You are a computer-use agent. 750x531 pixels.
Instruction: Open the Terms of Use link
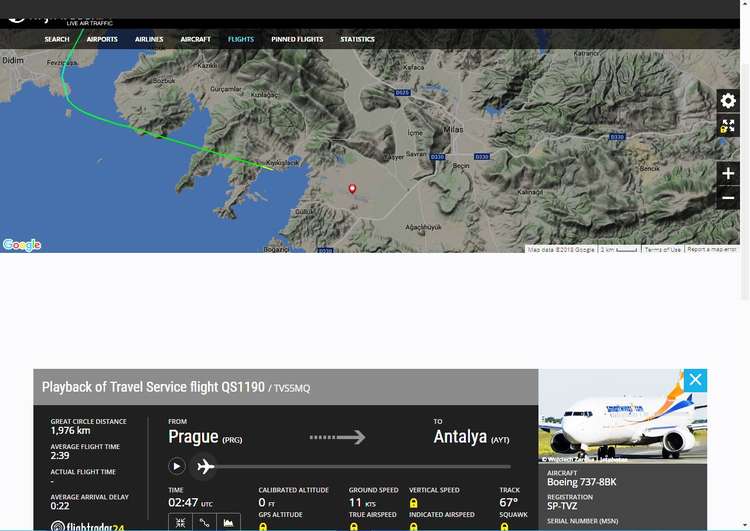click(662, 250)
